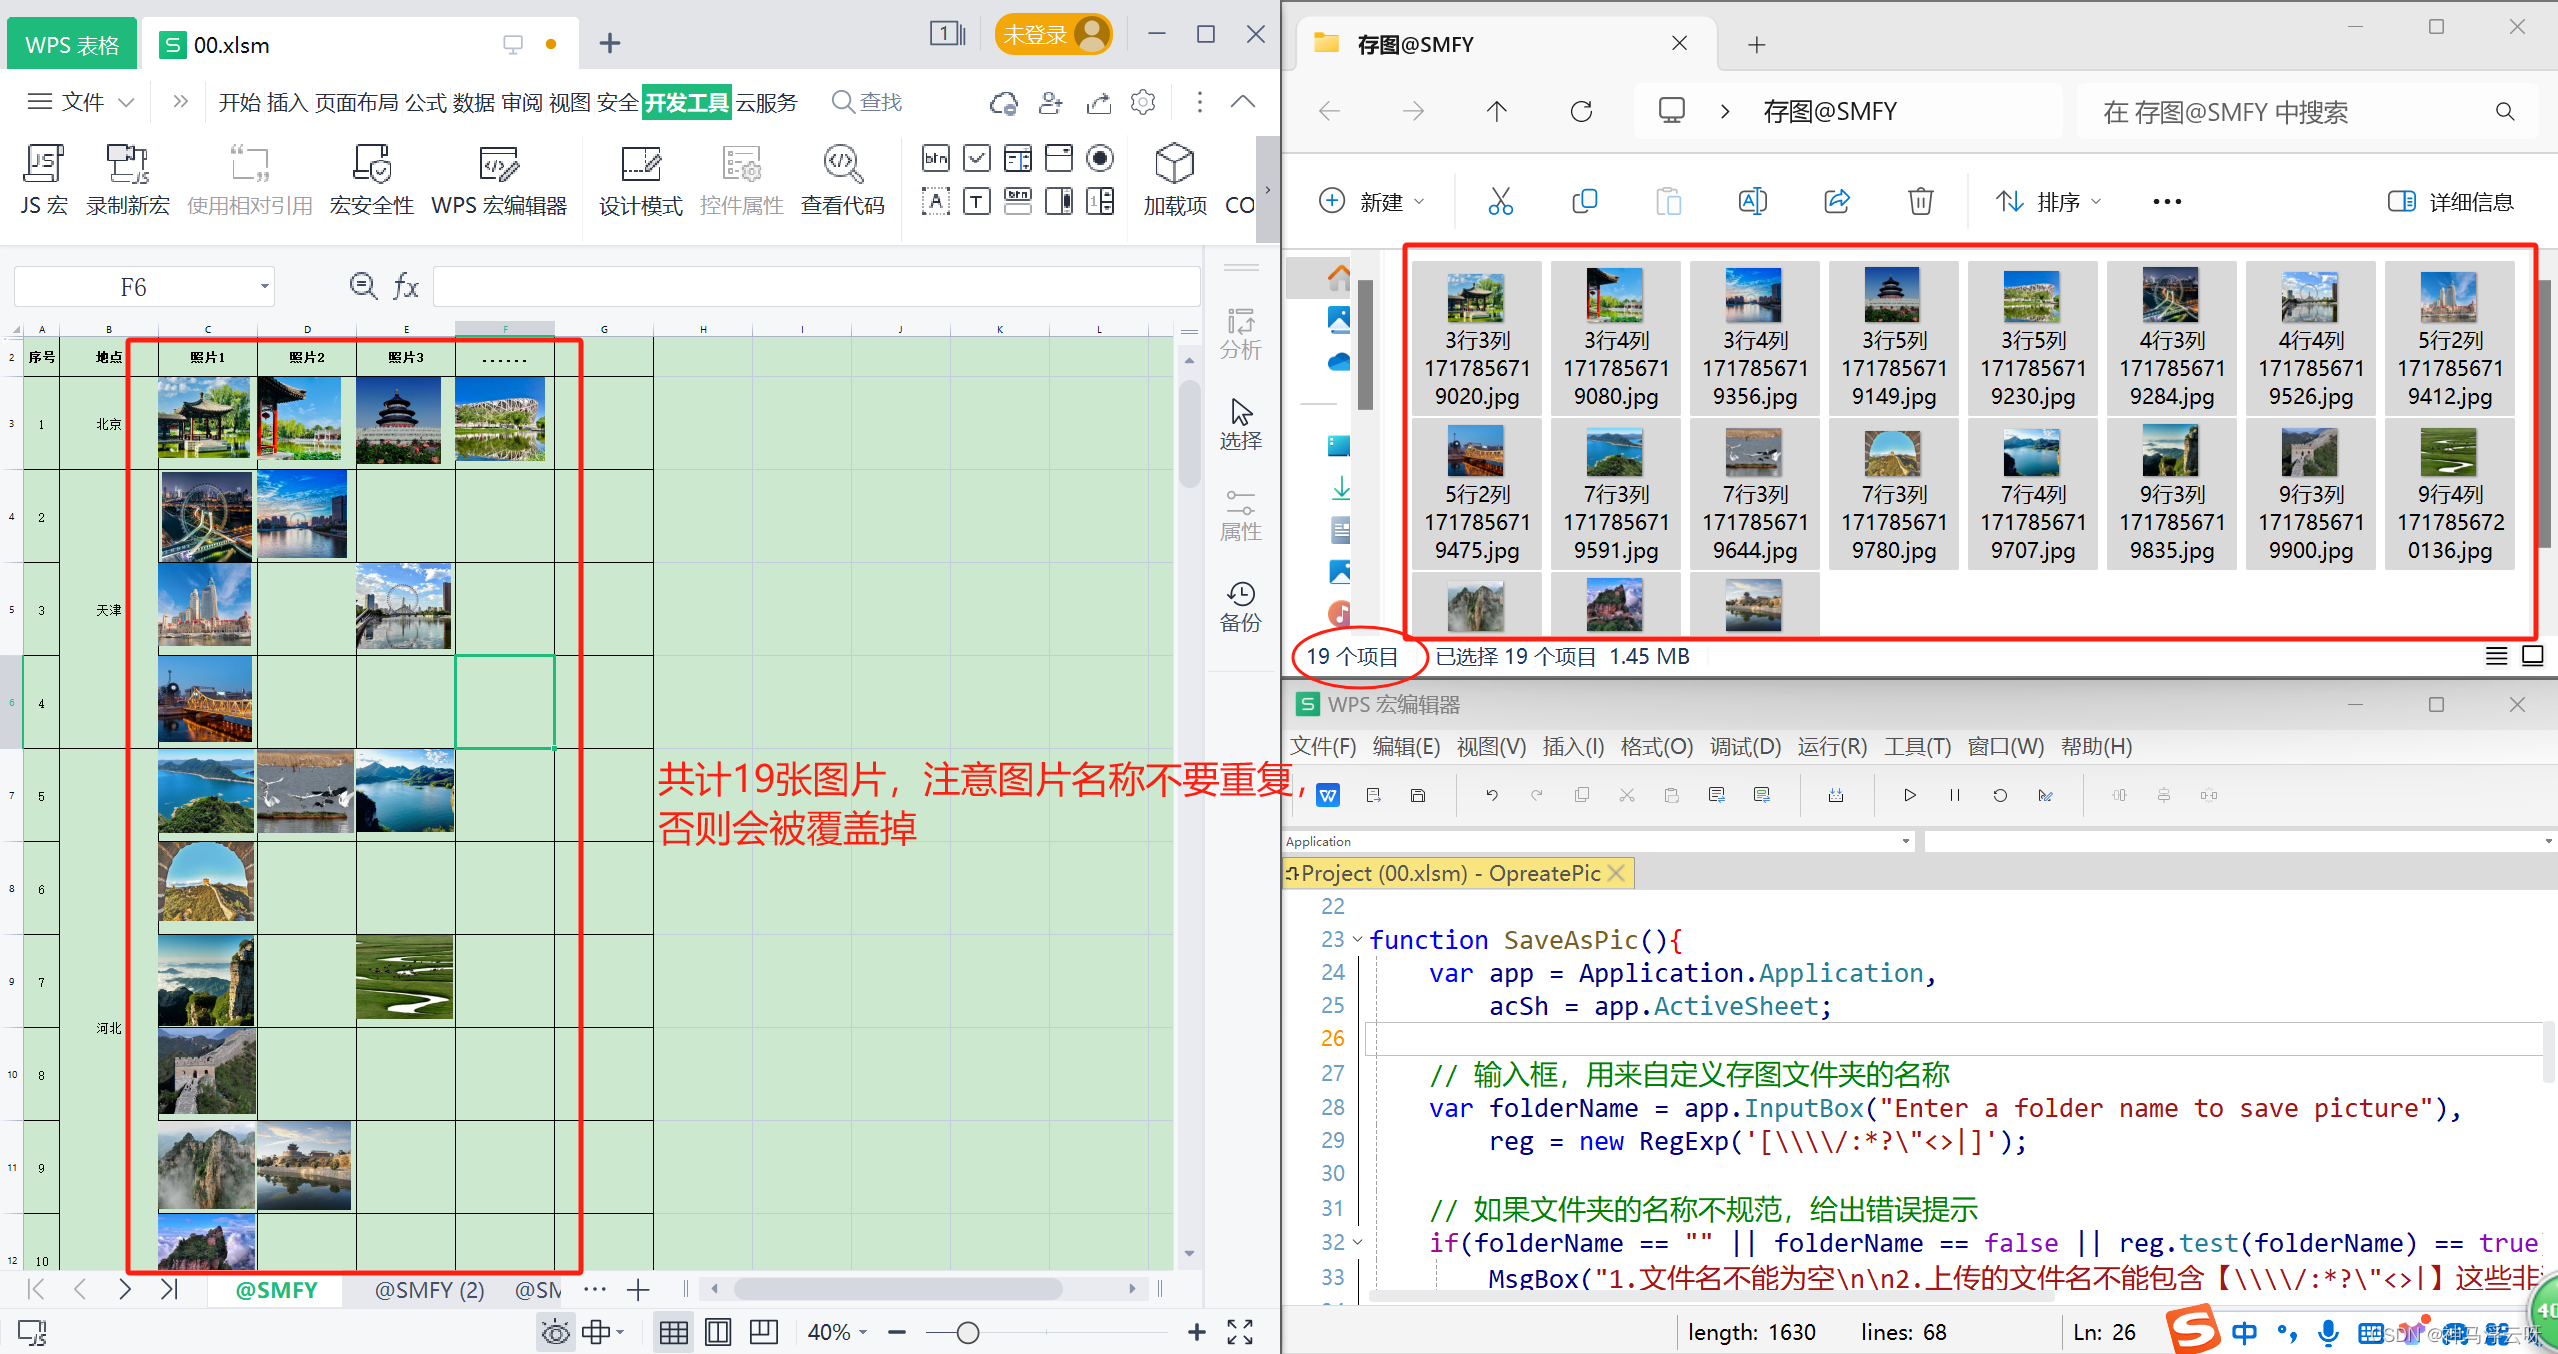Run the macro with play button
This screenshot has width=2558, height=1354.
coord(1909,795)
